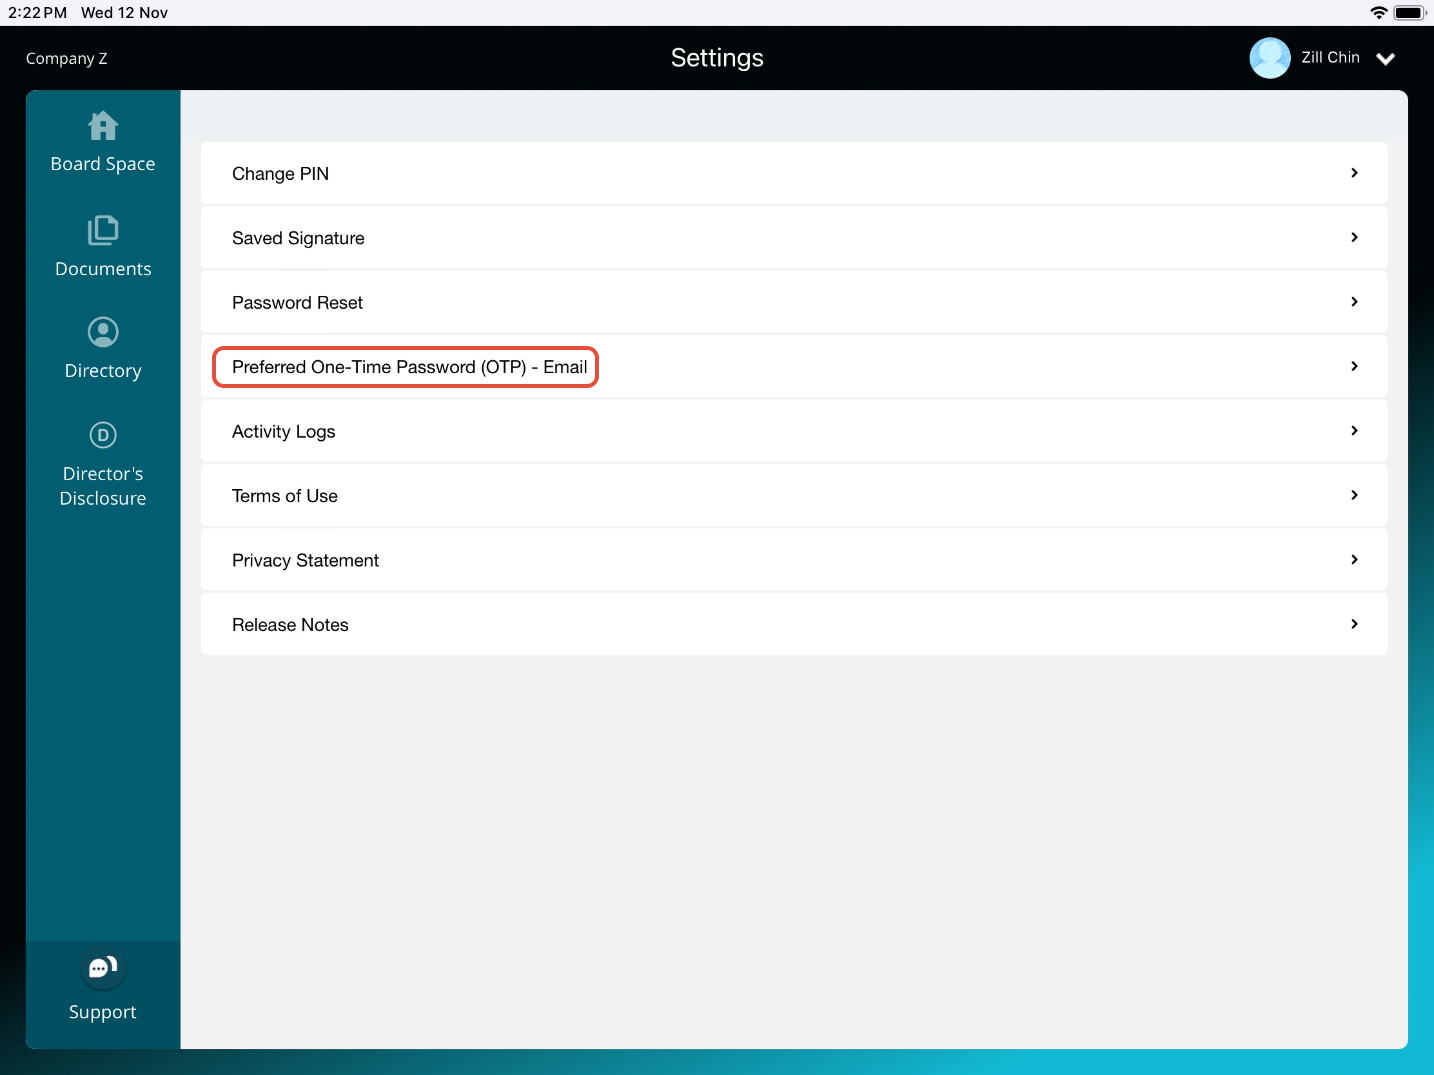
Task: Read the Terms of Use
Action: (794, 496)
